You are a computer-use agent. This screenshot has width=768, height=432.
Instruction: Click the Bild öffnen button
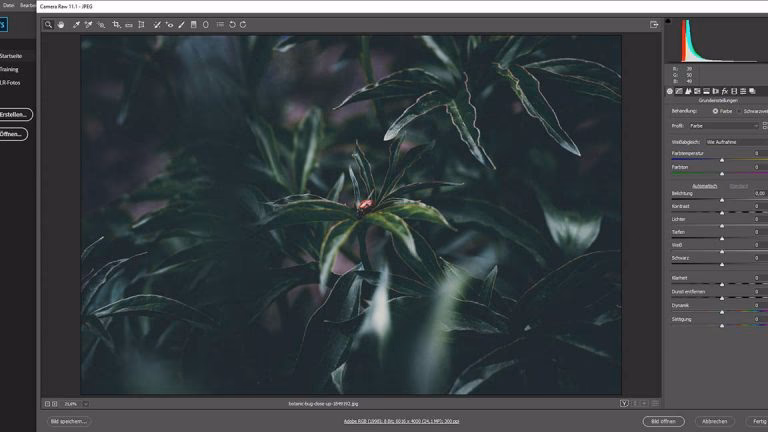[x=663, y=421]
